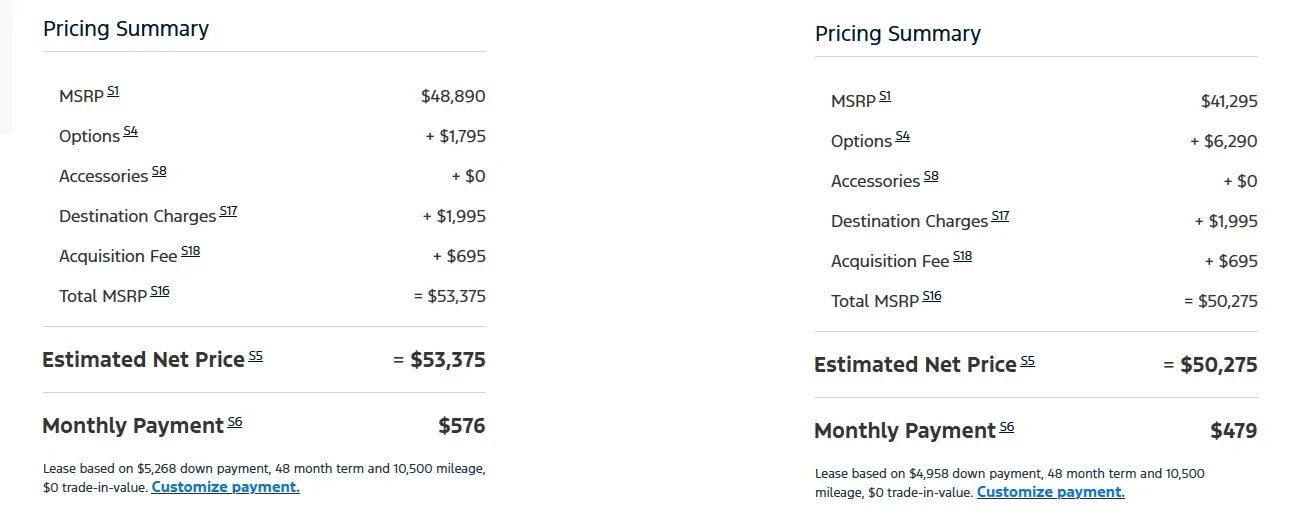1312x524 pixels.
Task: Open the S17 footnote beside left Destination Charges
Action: tap(229, 211)
